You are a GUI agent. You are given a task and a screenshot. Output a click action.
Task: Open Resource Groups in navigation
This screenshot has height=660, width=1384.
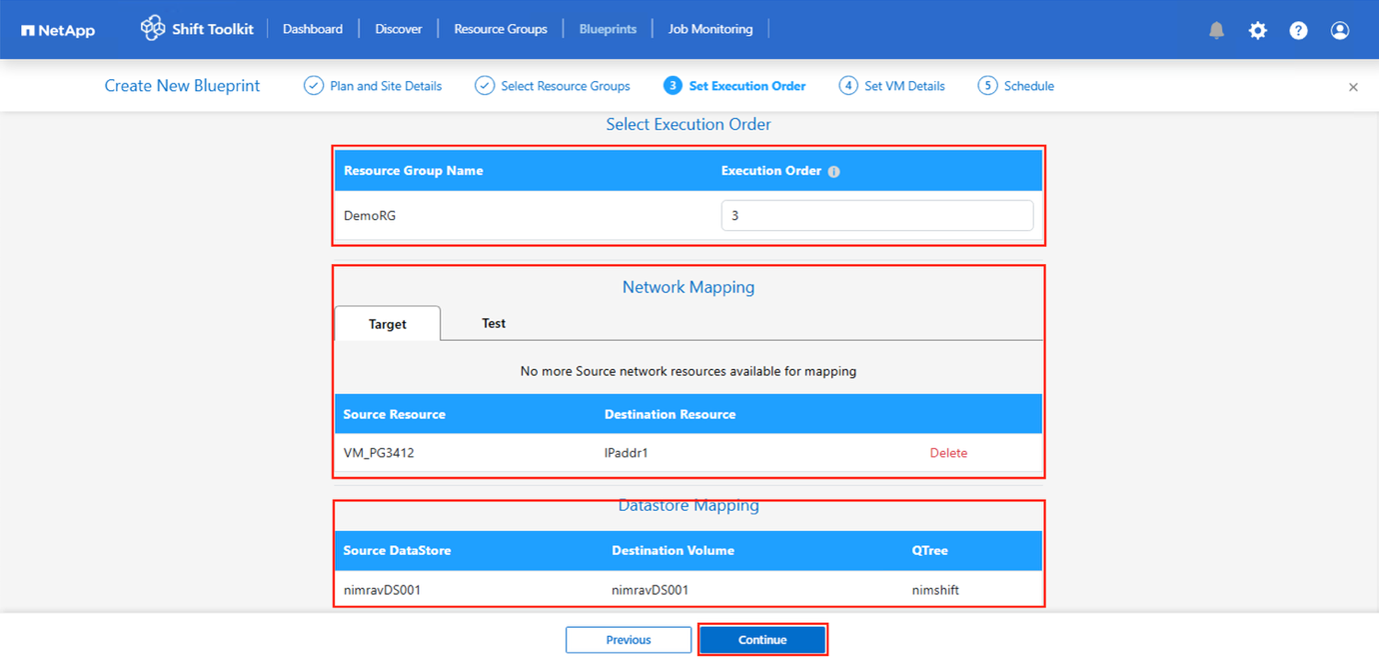pos(500,29)
